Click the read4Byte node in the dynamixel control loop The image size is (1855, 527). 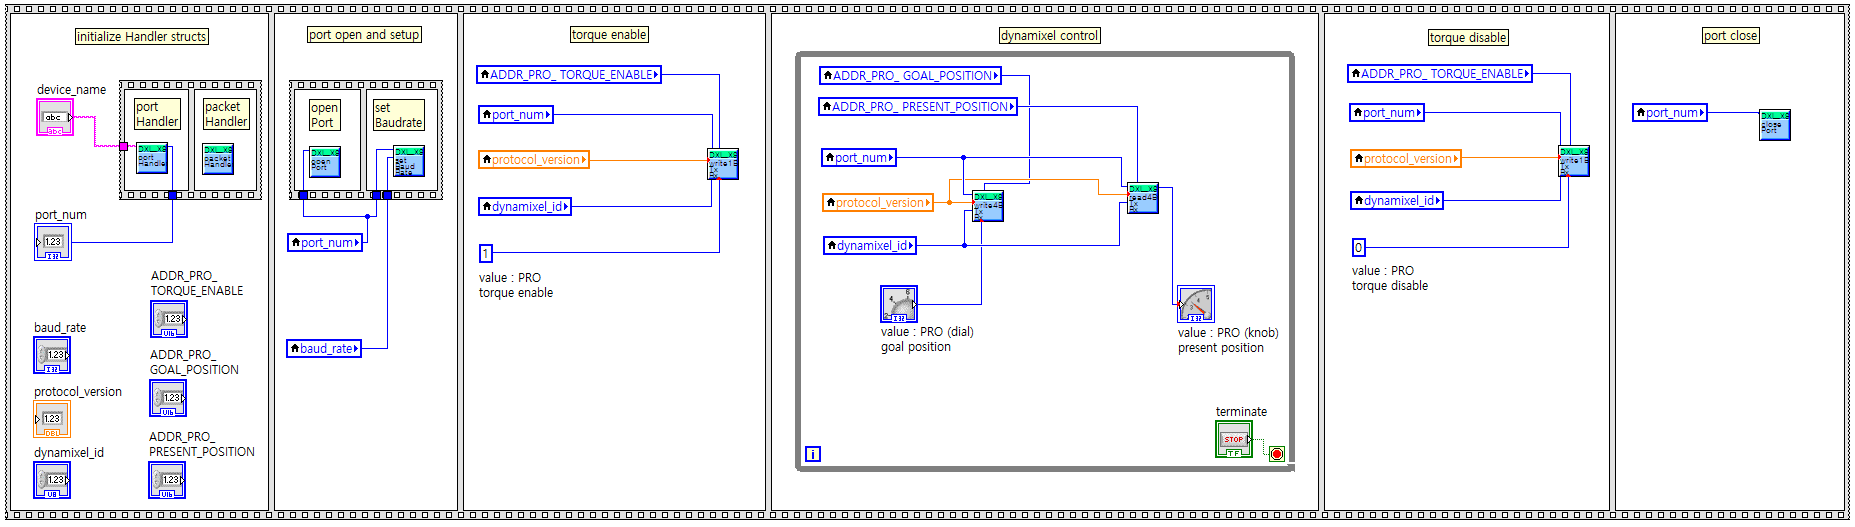pos(1143,198)
